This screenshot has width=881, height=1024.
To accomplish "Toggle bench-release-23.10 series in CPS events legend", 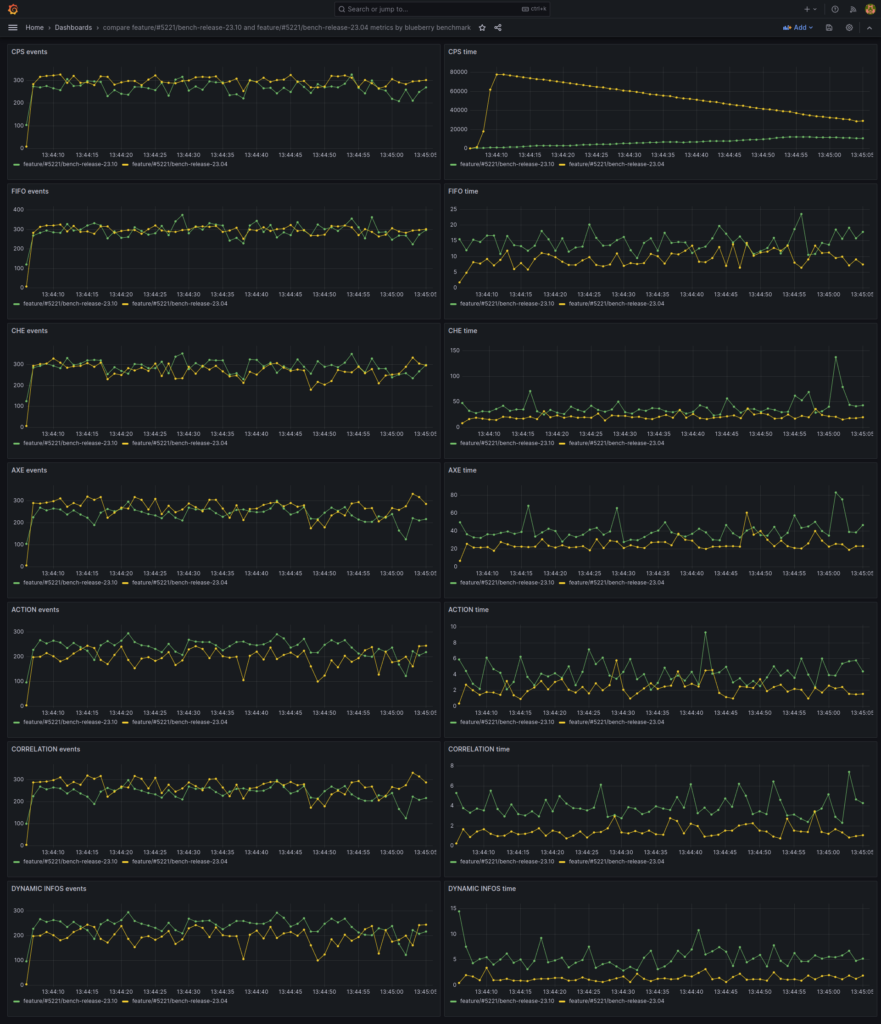I will pyautogui.click(x=70, y=165).
